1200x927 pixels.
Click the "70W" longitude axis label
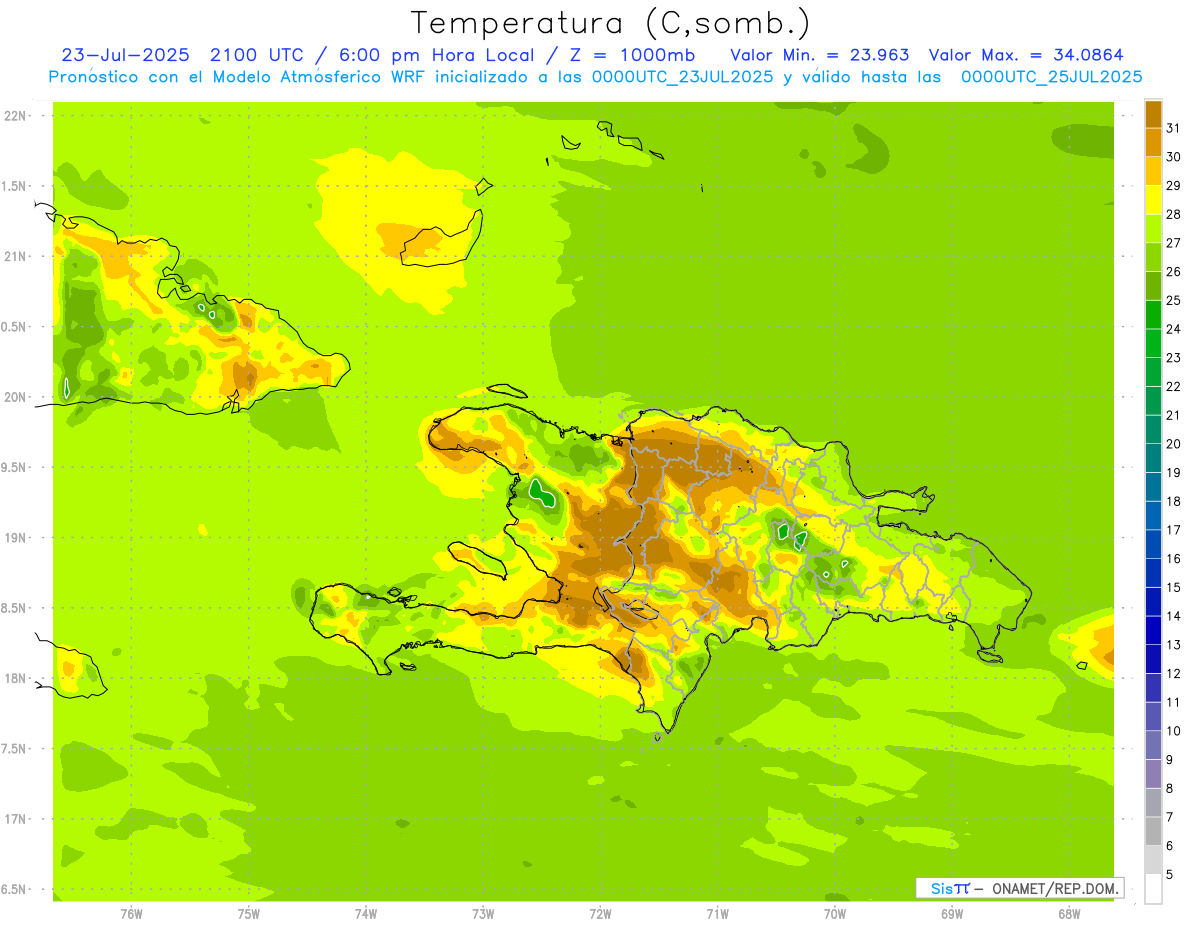point(835,914)
